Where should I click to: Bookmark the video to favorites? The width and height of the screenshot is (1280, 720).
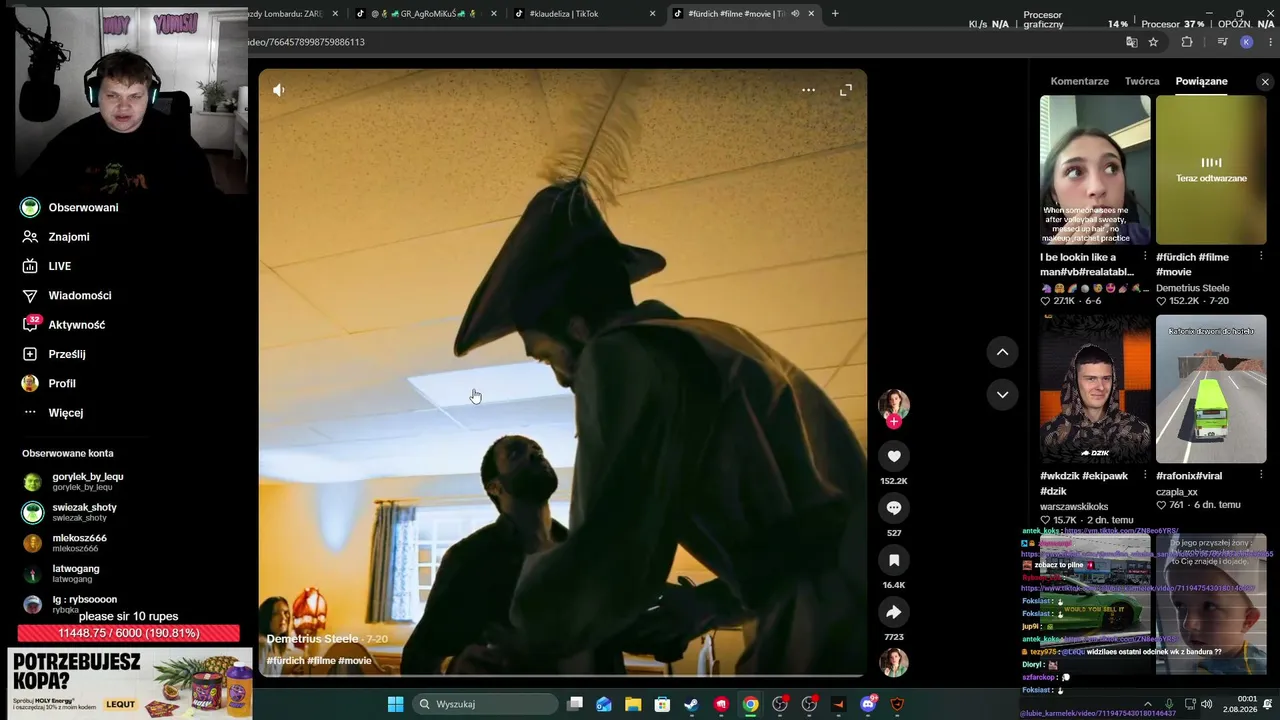tap(894, 560)
